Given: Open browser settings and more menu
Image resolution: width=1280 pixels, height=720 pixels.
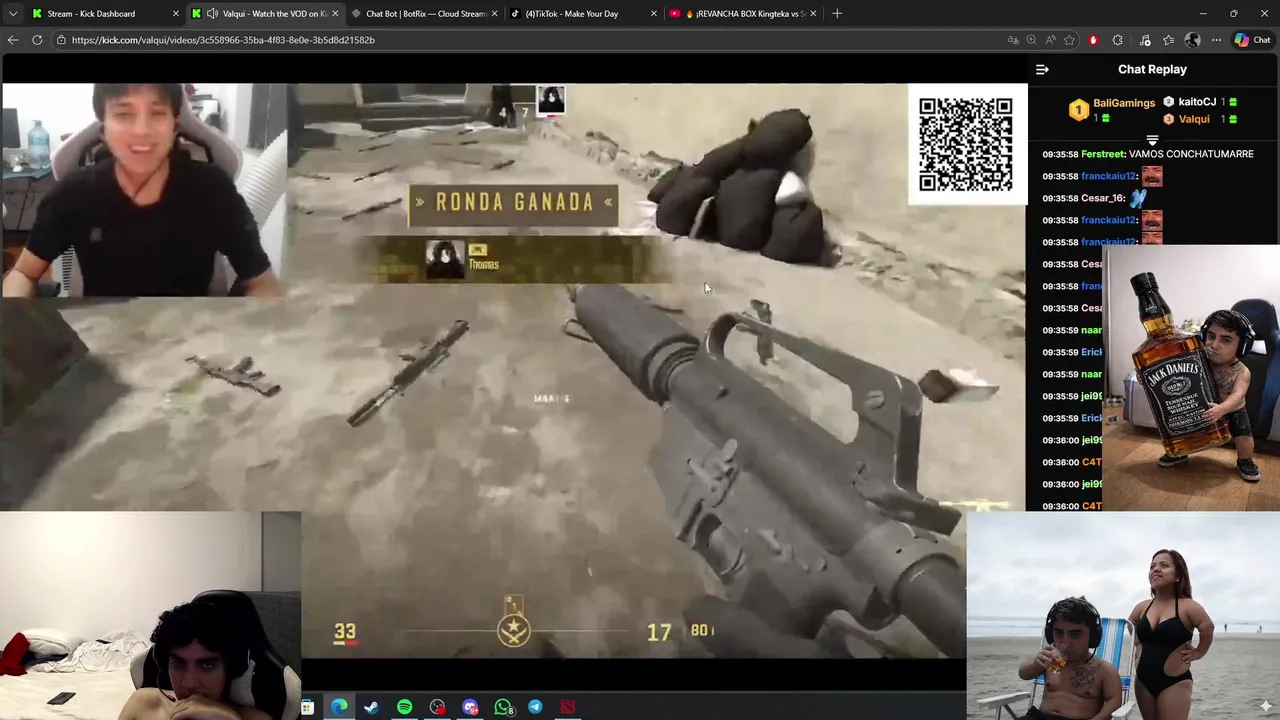Looking at the screenshot, I should click(x=1216, y=40).
